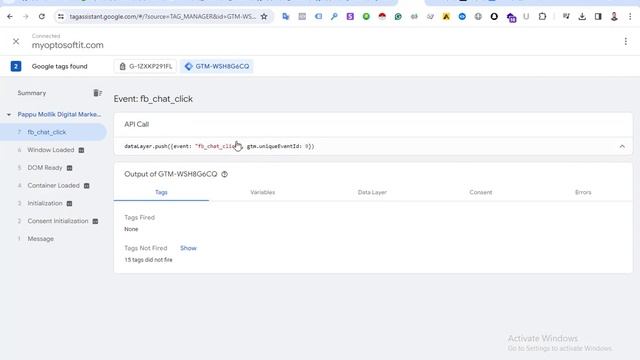Click the blue eye extension icon
Viewport: 640px width, 360px height.
point(462,17)
